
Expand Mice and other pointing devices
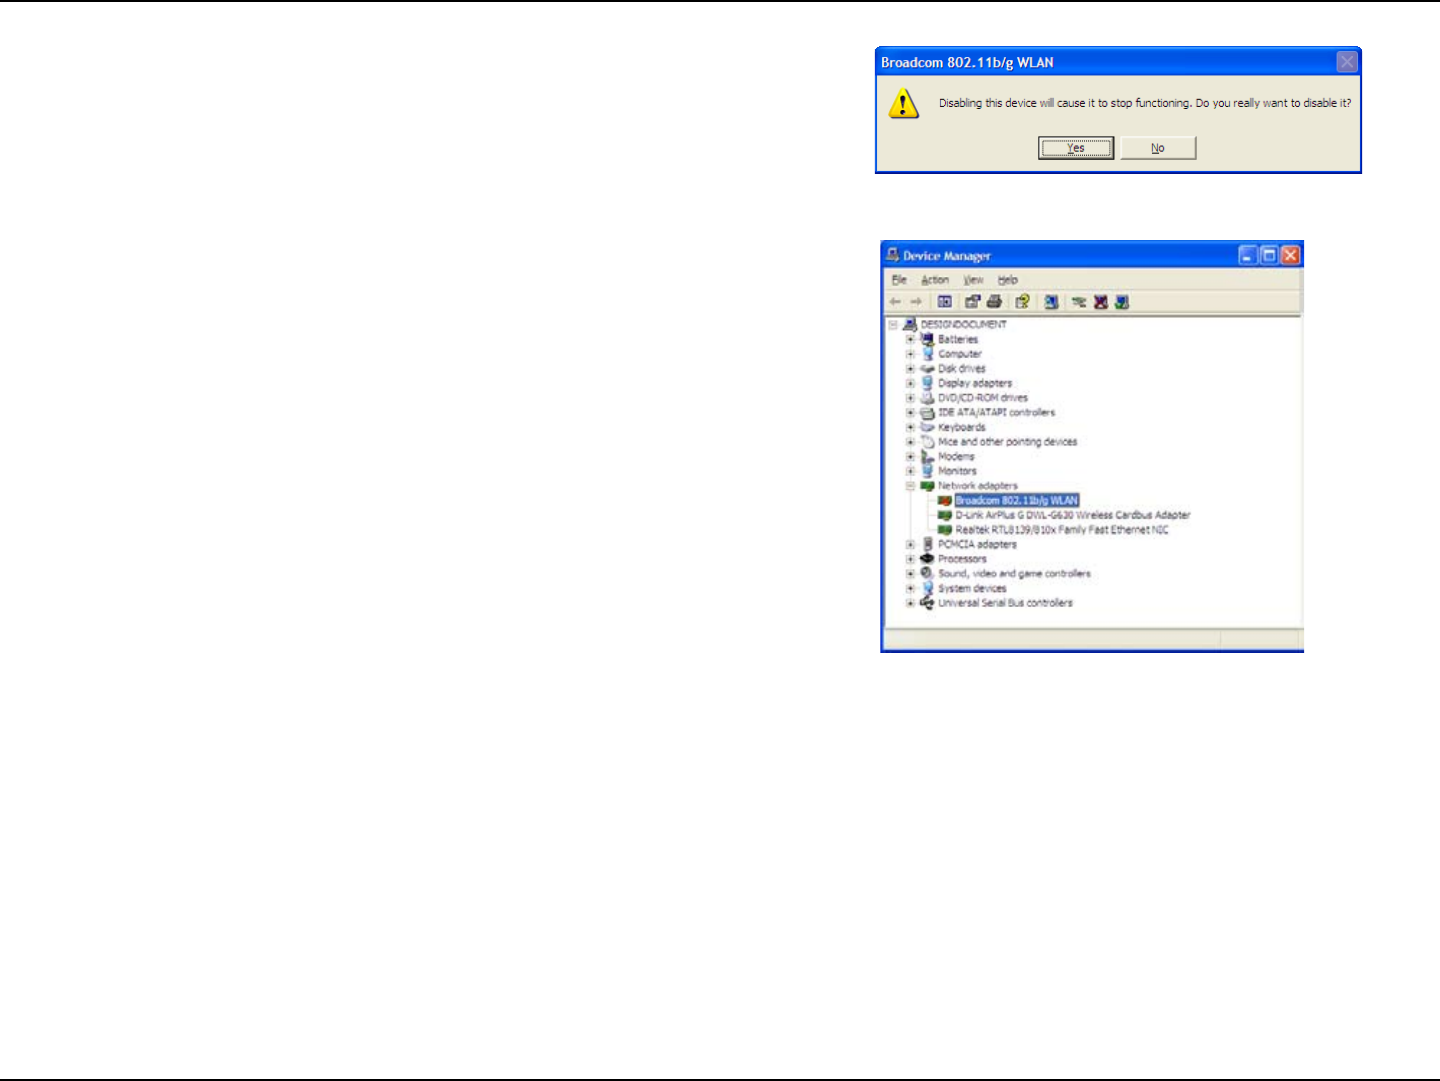click(910, 442)
